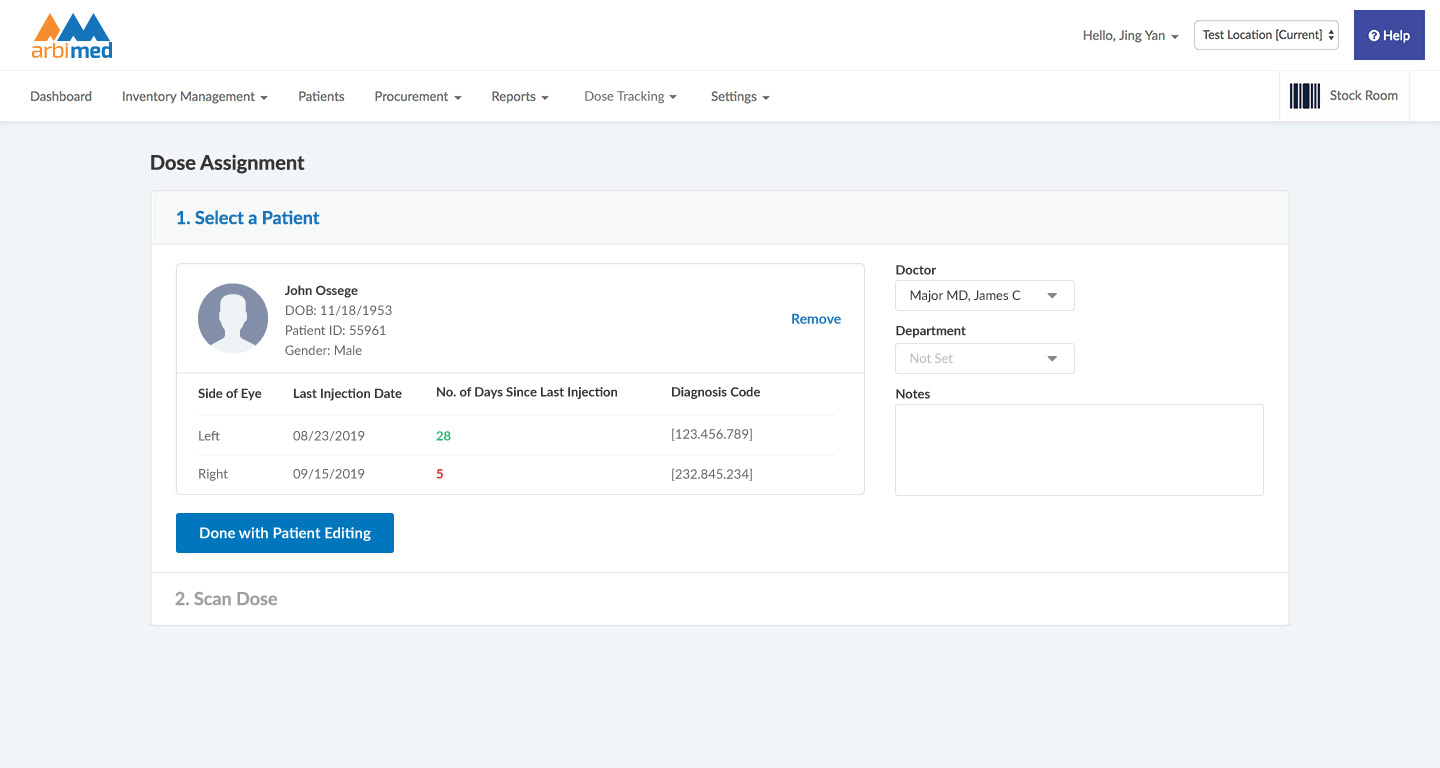Remove the patient John Ossege
The image size is (1440, 768).
(815, 319)
